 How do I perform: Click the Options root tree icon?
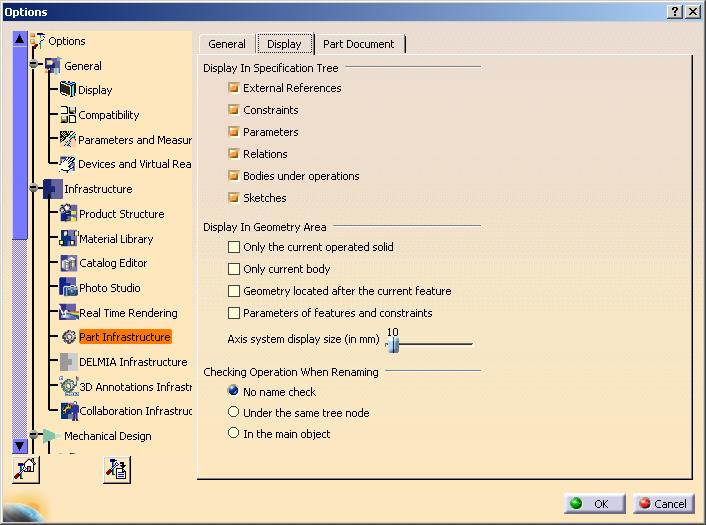[x=37, y=41]
